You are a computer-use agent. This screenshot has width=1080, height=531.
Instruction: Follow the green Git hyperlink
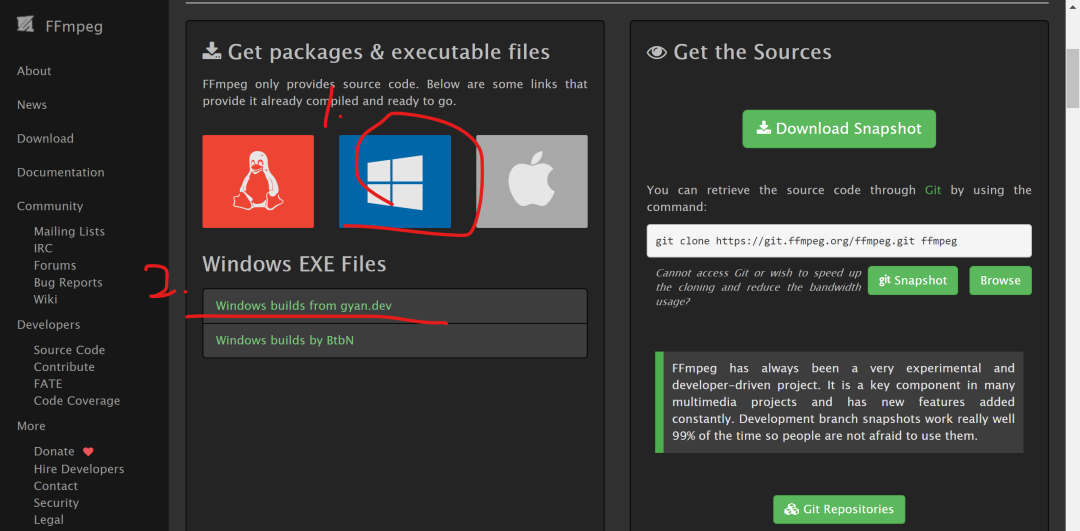(x=933, y=190)
